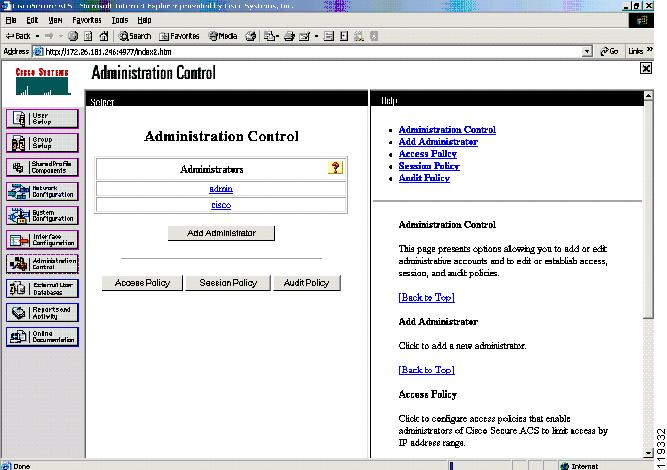Click Back to Top under Add Administrator

tap(426, 370)
